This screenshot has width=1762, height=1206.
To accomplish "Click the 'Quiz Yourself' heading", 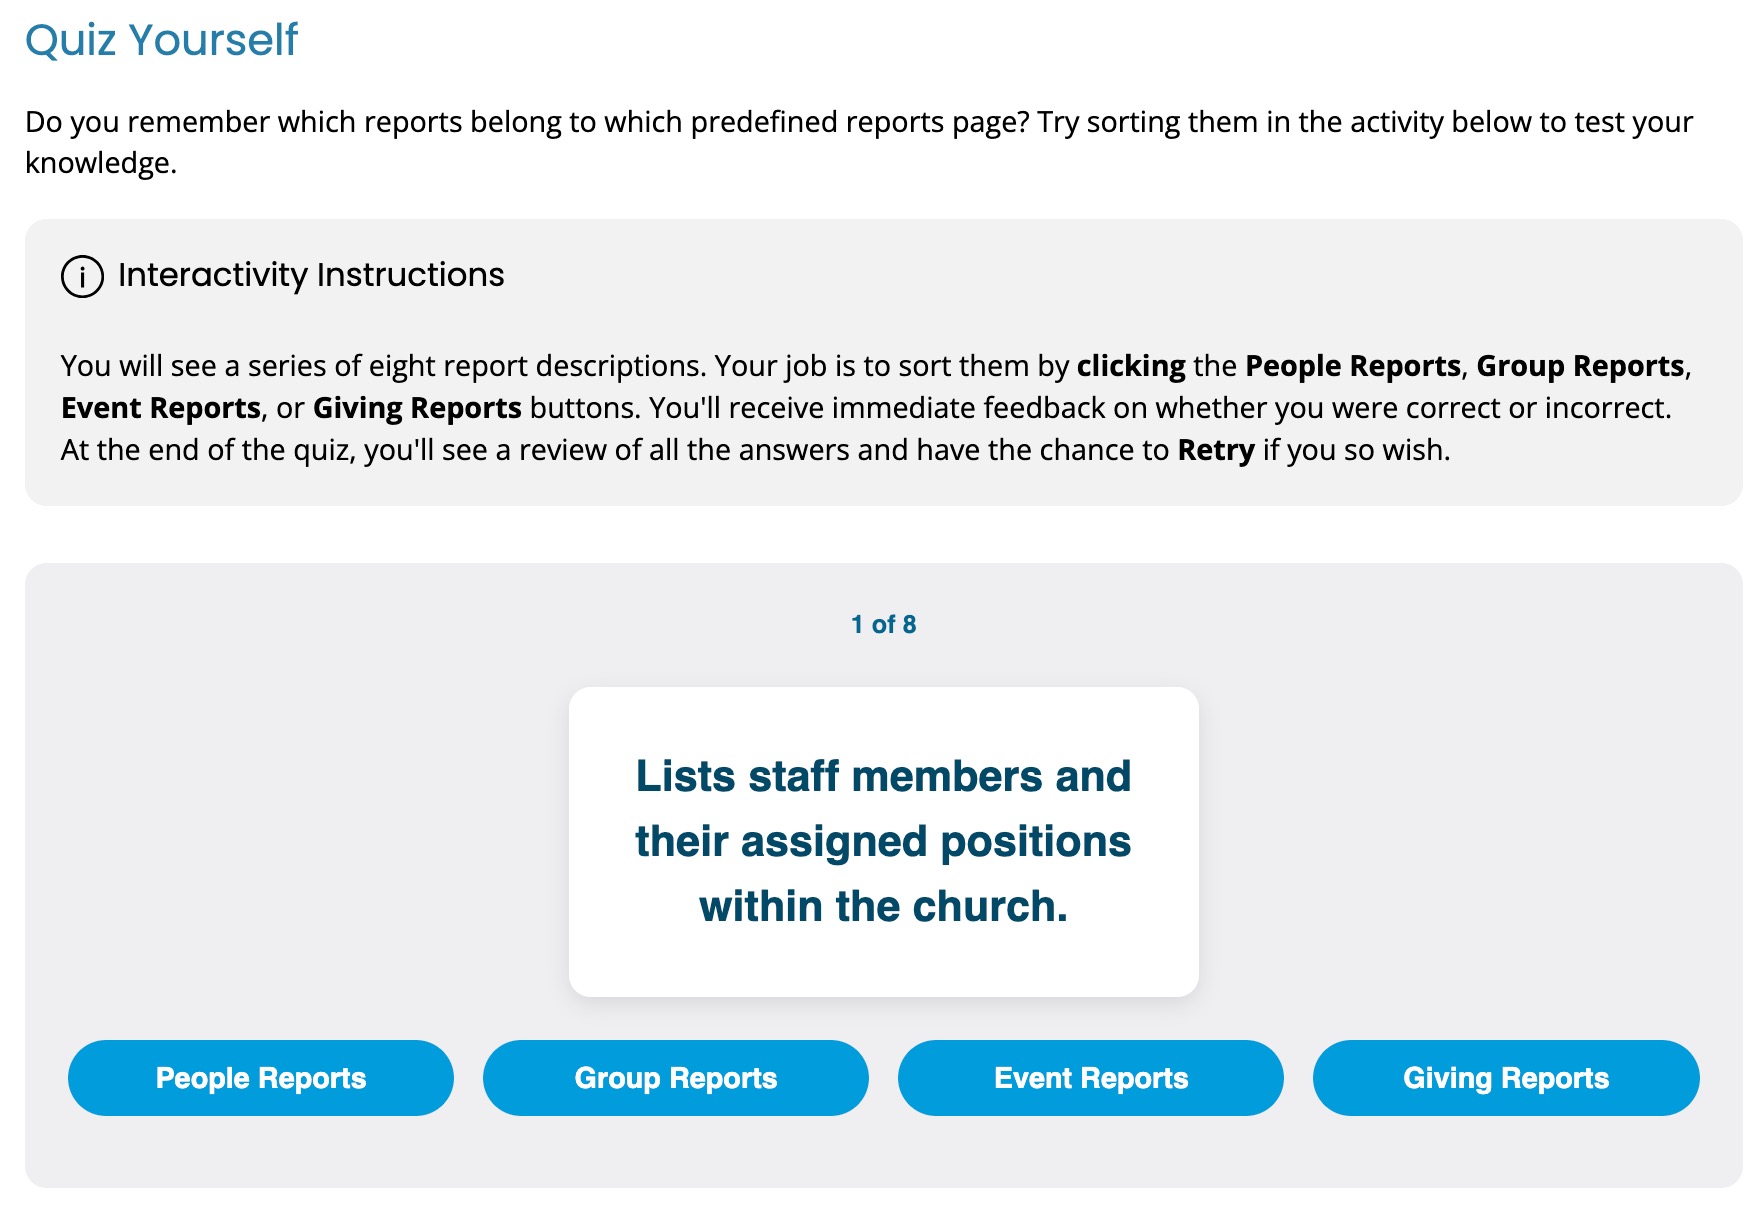I will point(162,40).
